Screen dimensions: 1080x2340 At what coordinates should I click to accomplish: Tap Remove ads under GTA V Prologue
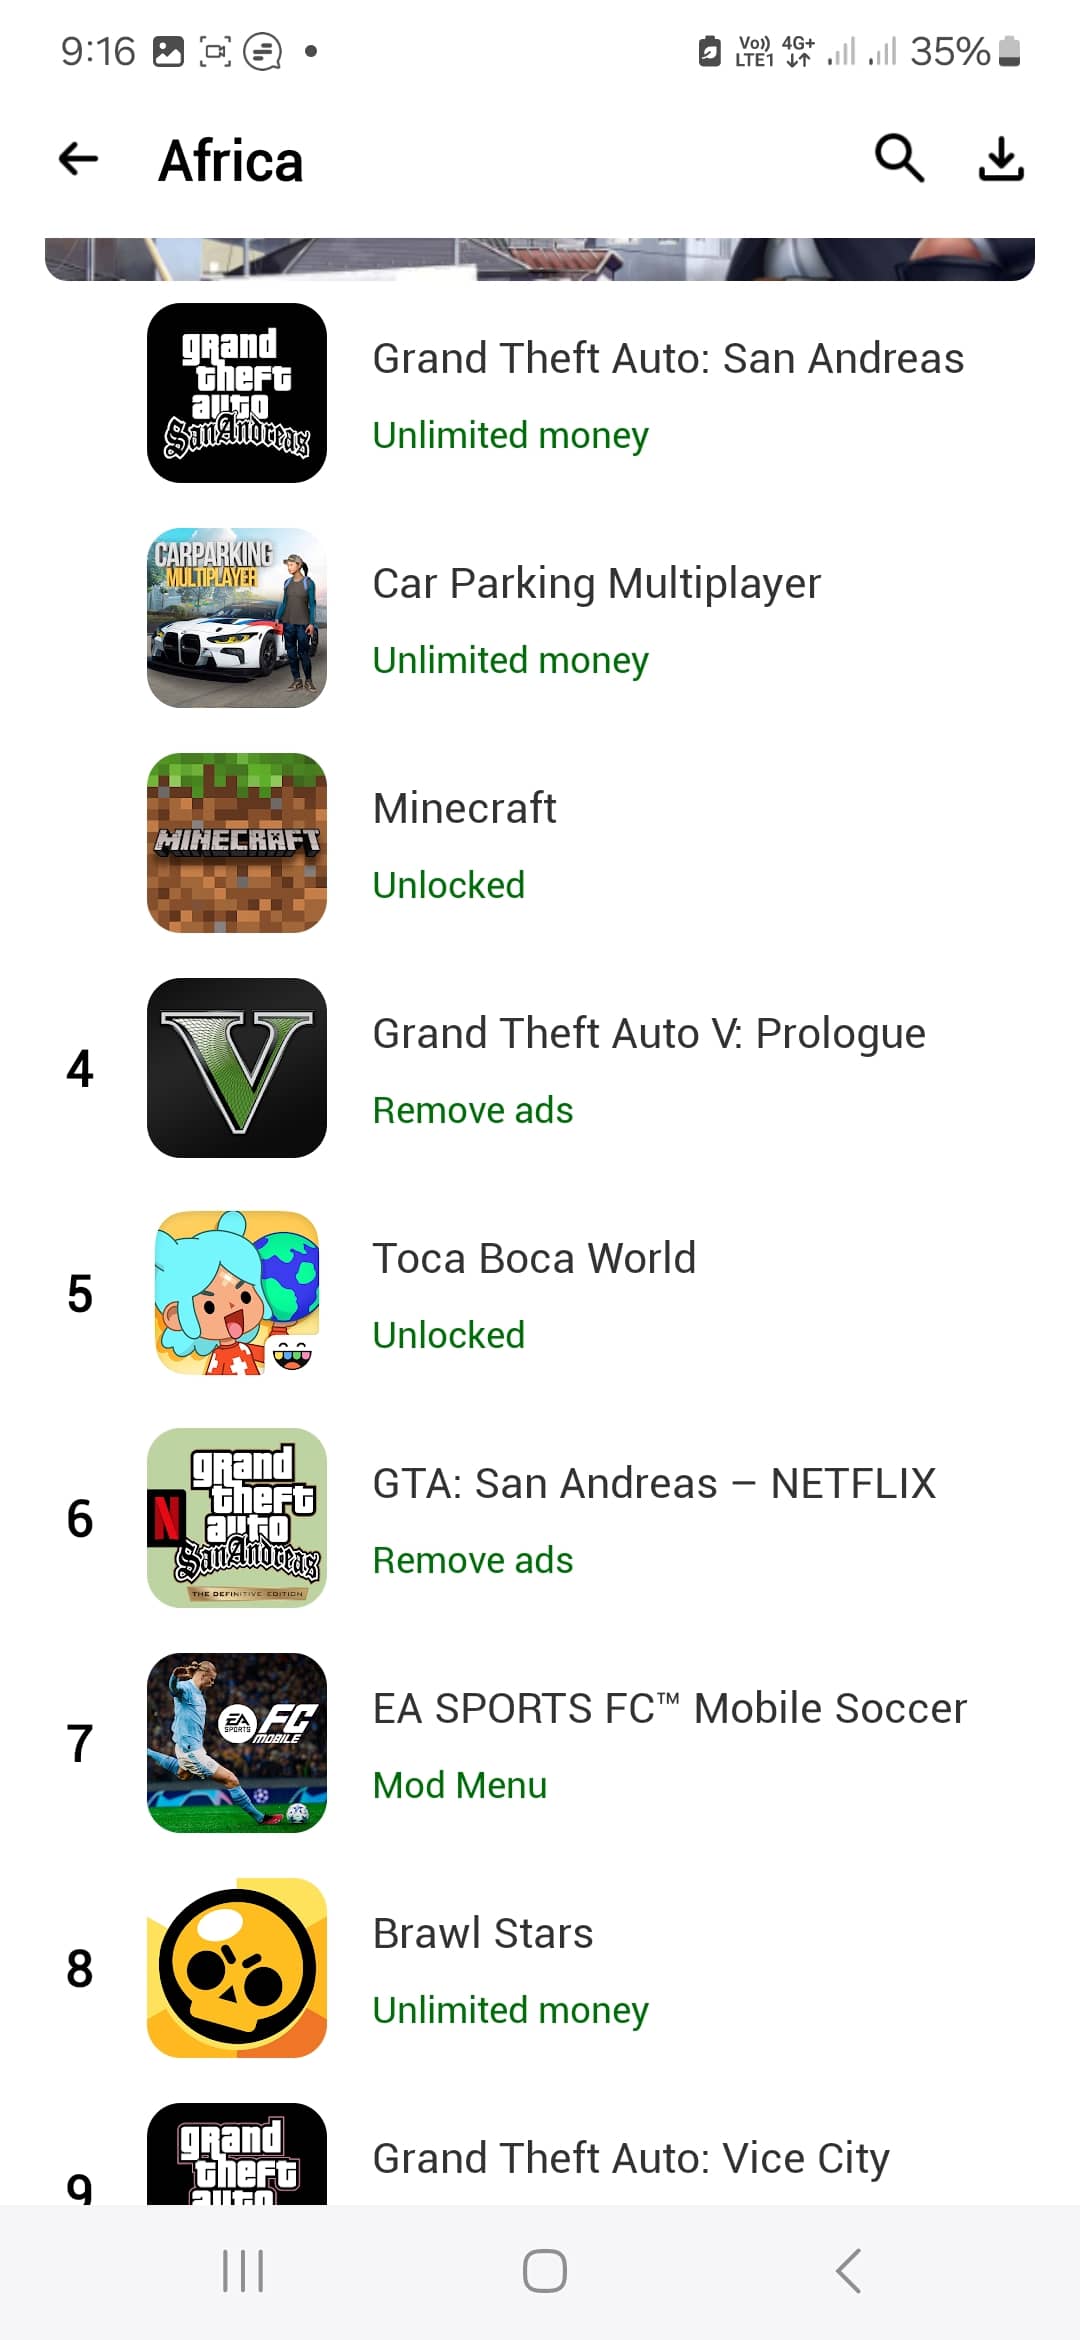click(473, 1110)
